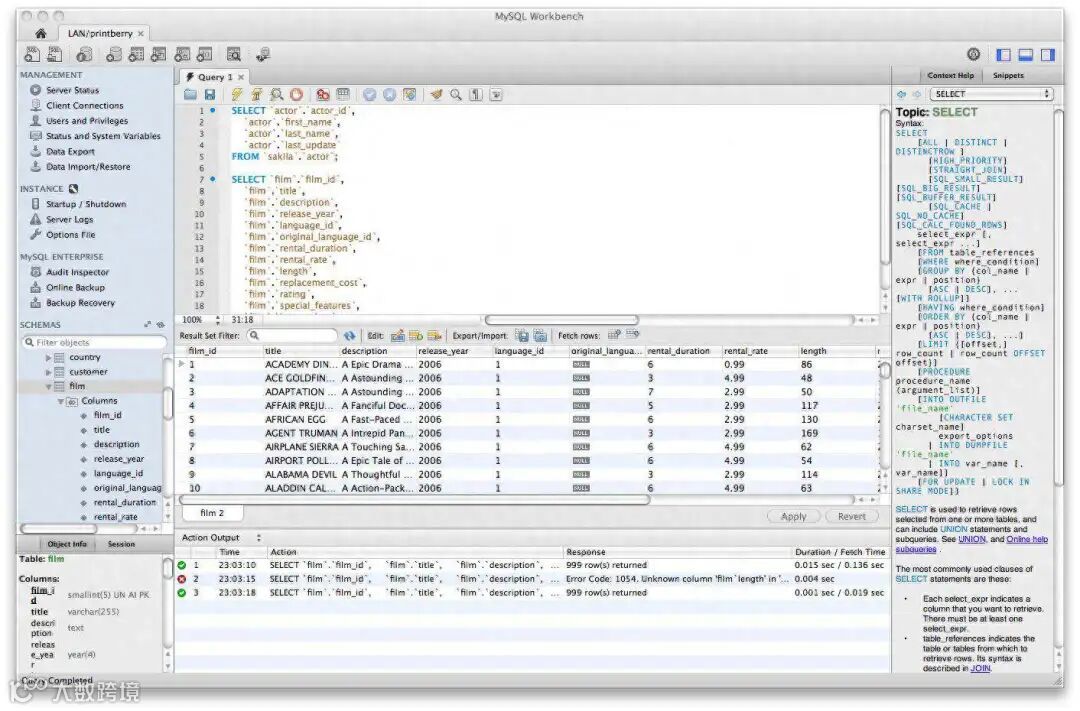Toggle word wrapping in editor
1080x711 pixels.
click(496, 95)
